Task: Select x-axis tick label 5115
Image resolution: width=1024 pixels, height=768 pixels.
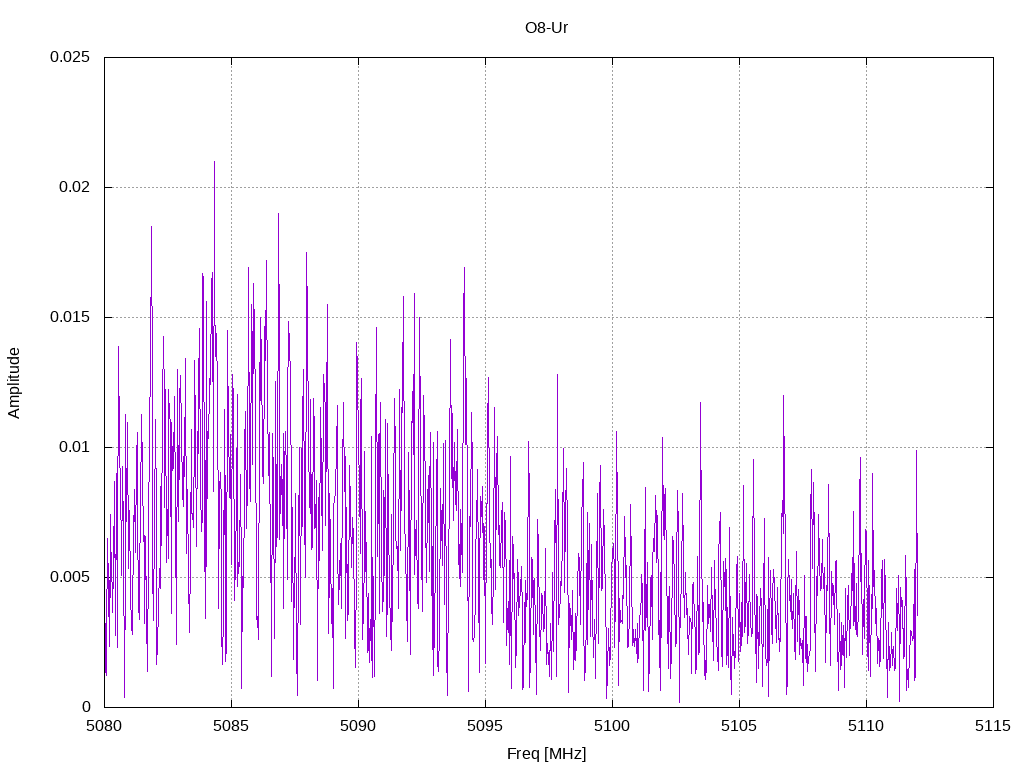Action: [993, 726]
